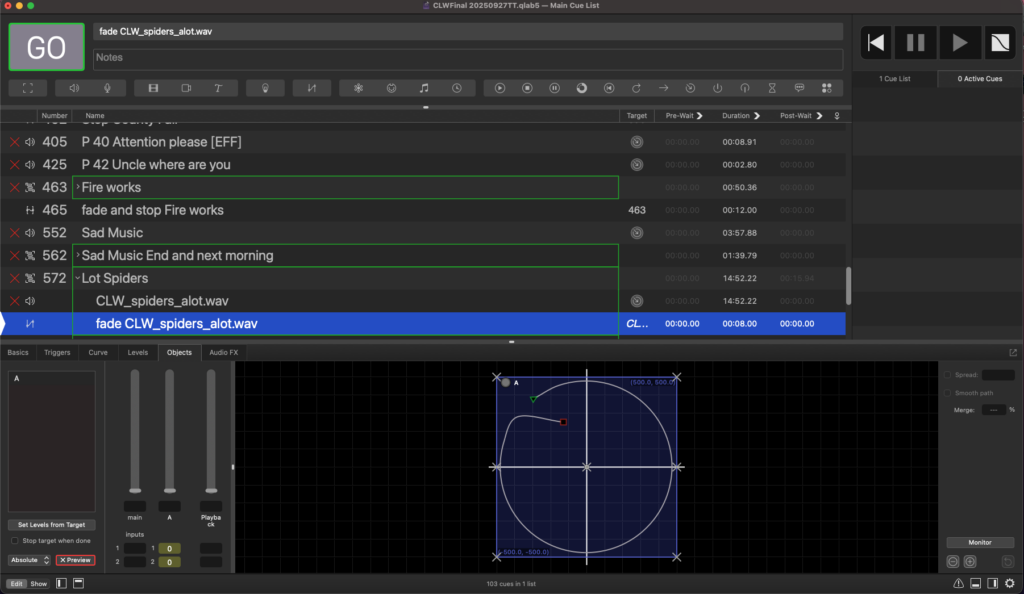The width and height of the screenshot is (1024, 594).
Task: Enable the Spread checkbox
Action: click(x=948, y=375)
